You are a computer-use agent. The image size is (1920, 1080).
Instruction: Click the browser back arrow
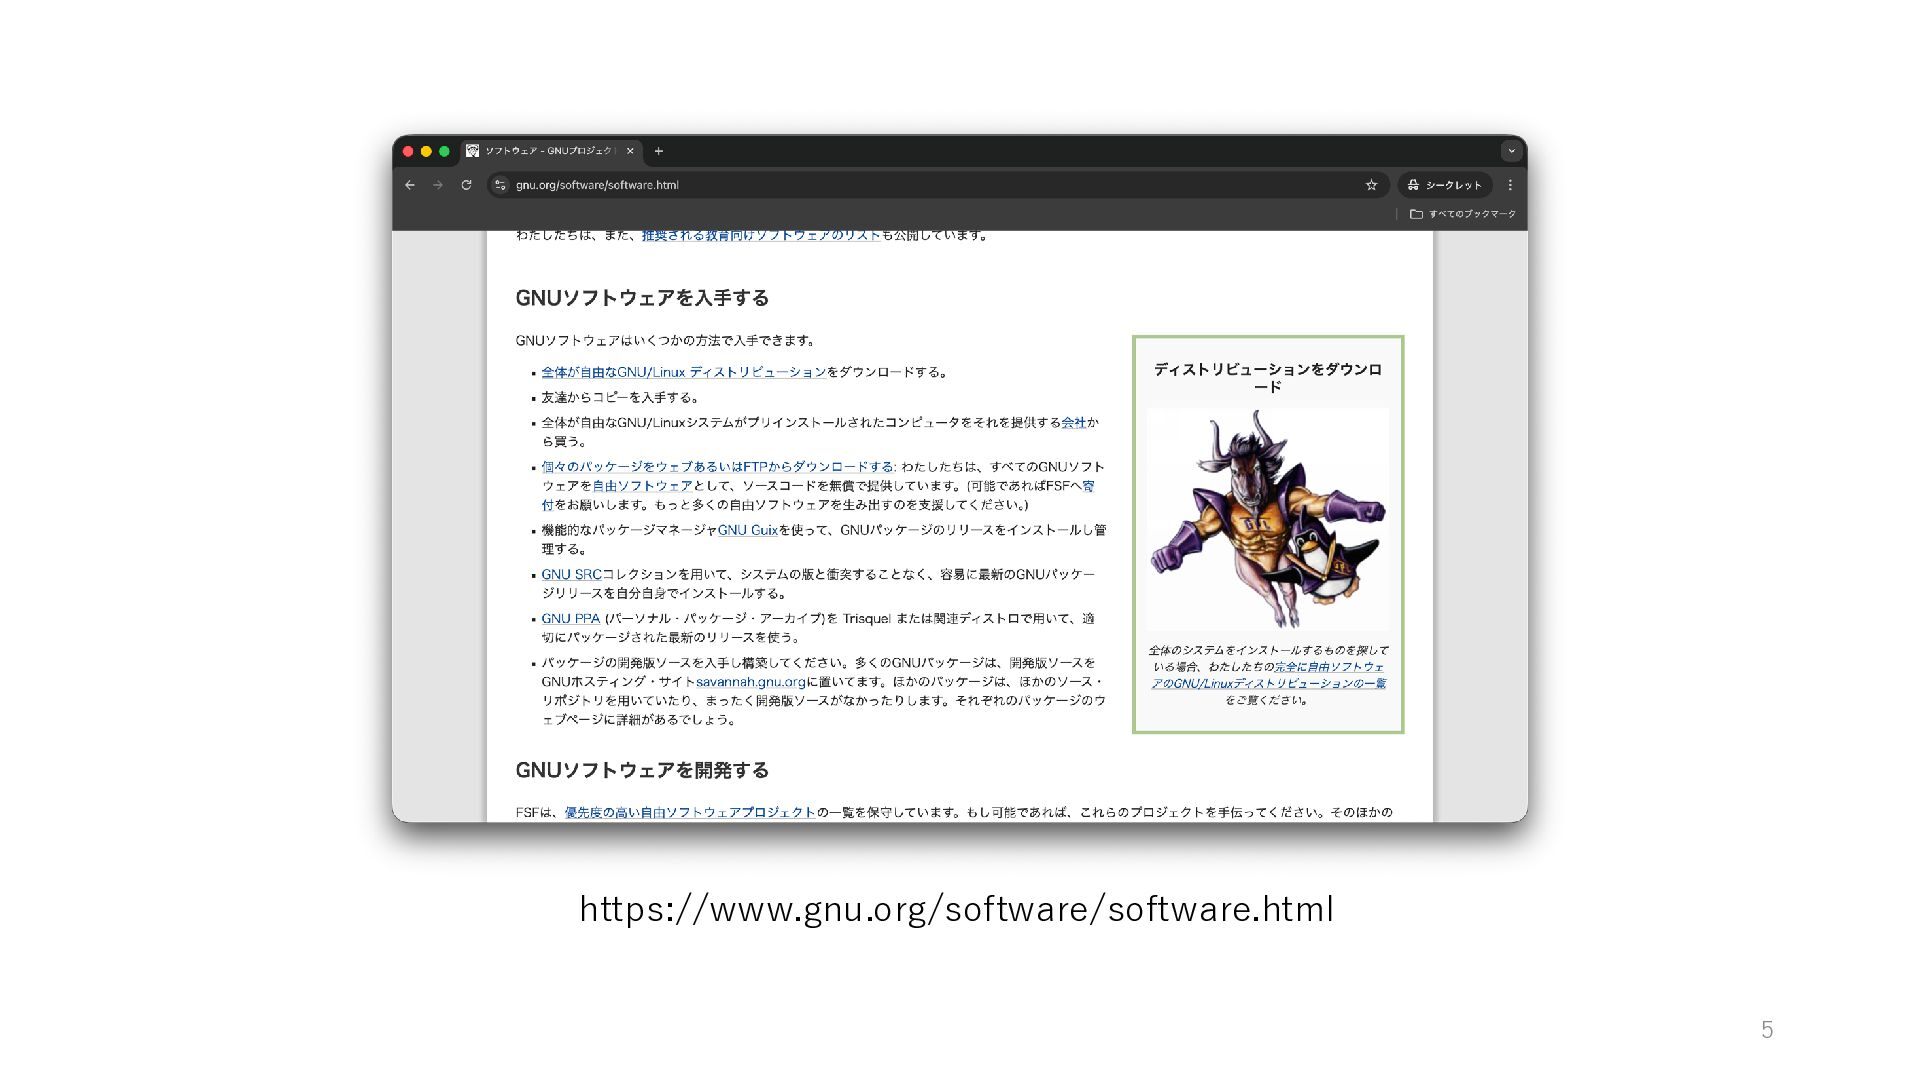[410, 185]
